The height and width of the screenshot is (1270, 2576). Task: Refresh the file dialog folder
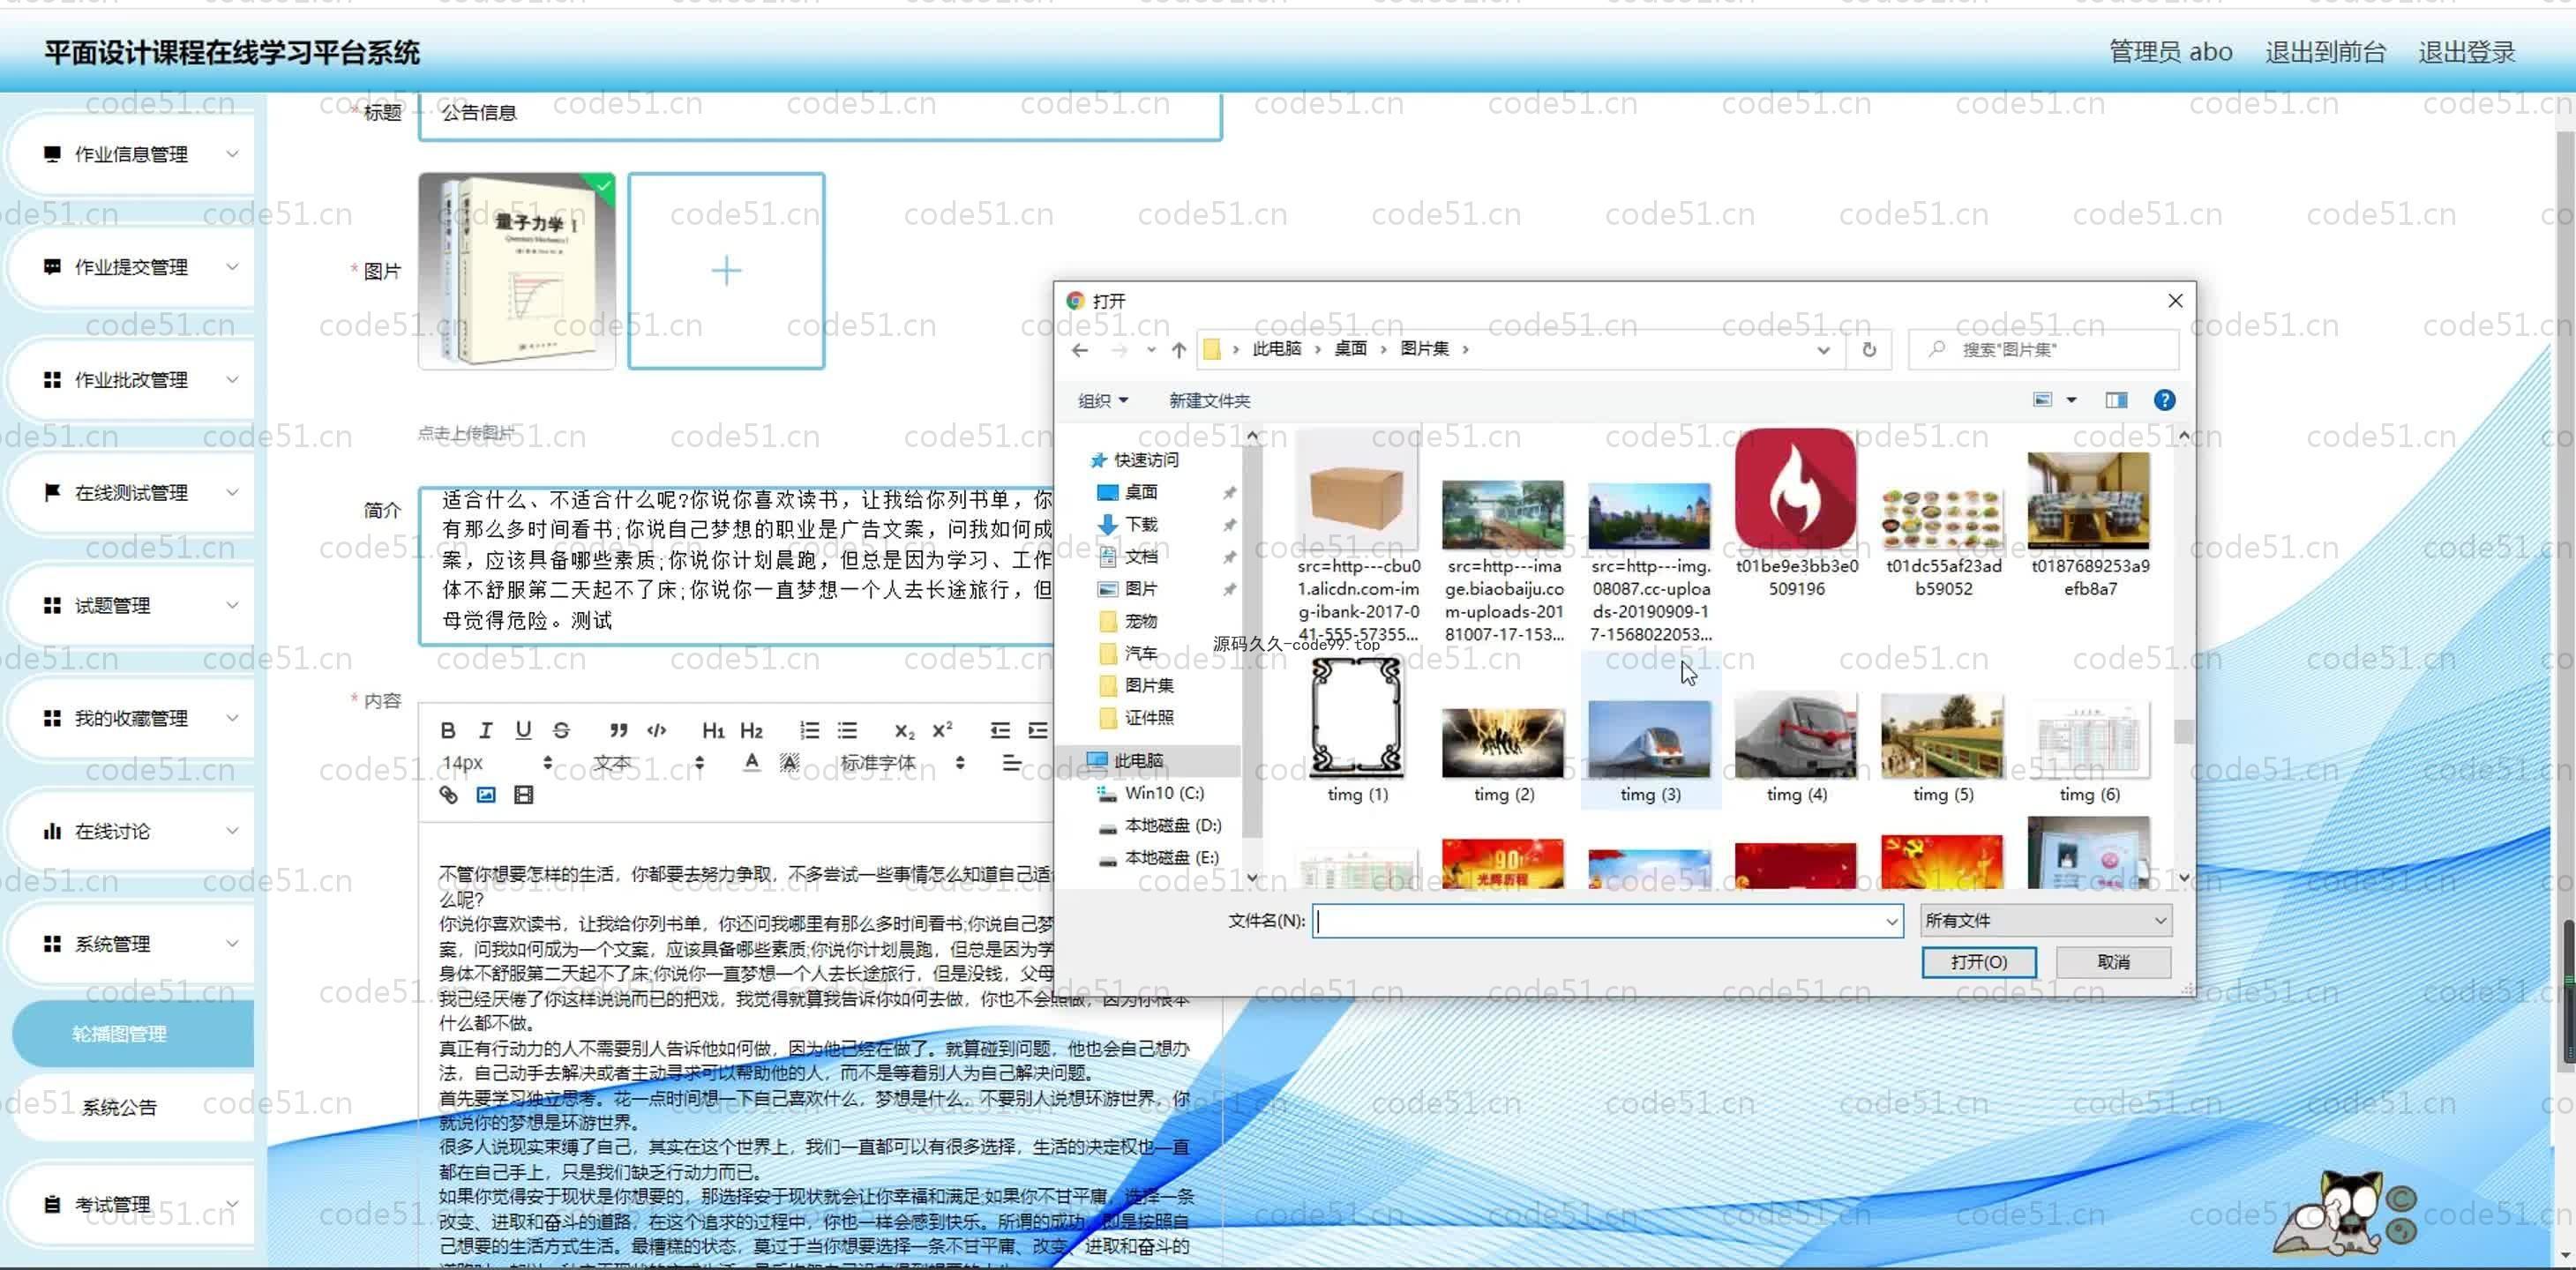(x=1868, y=350)
